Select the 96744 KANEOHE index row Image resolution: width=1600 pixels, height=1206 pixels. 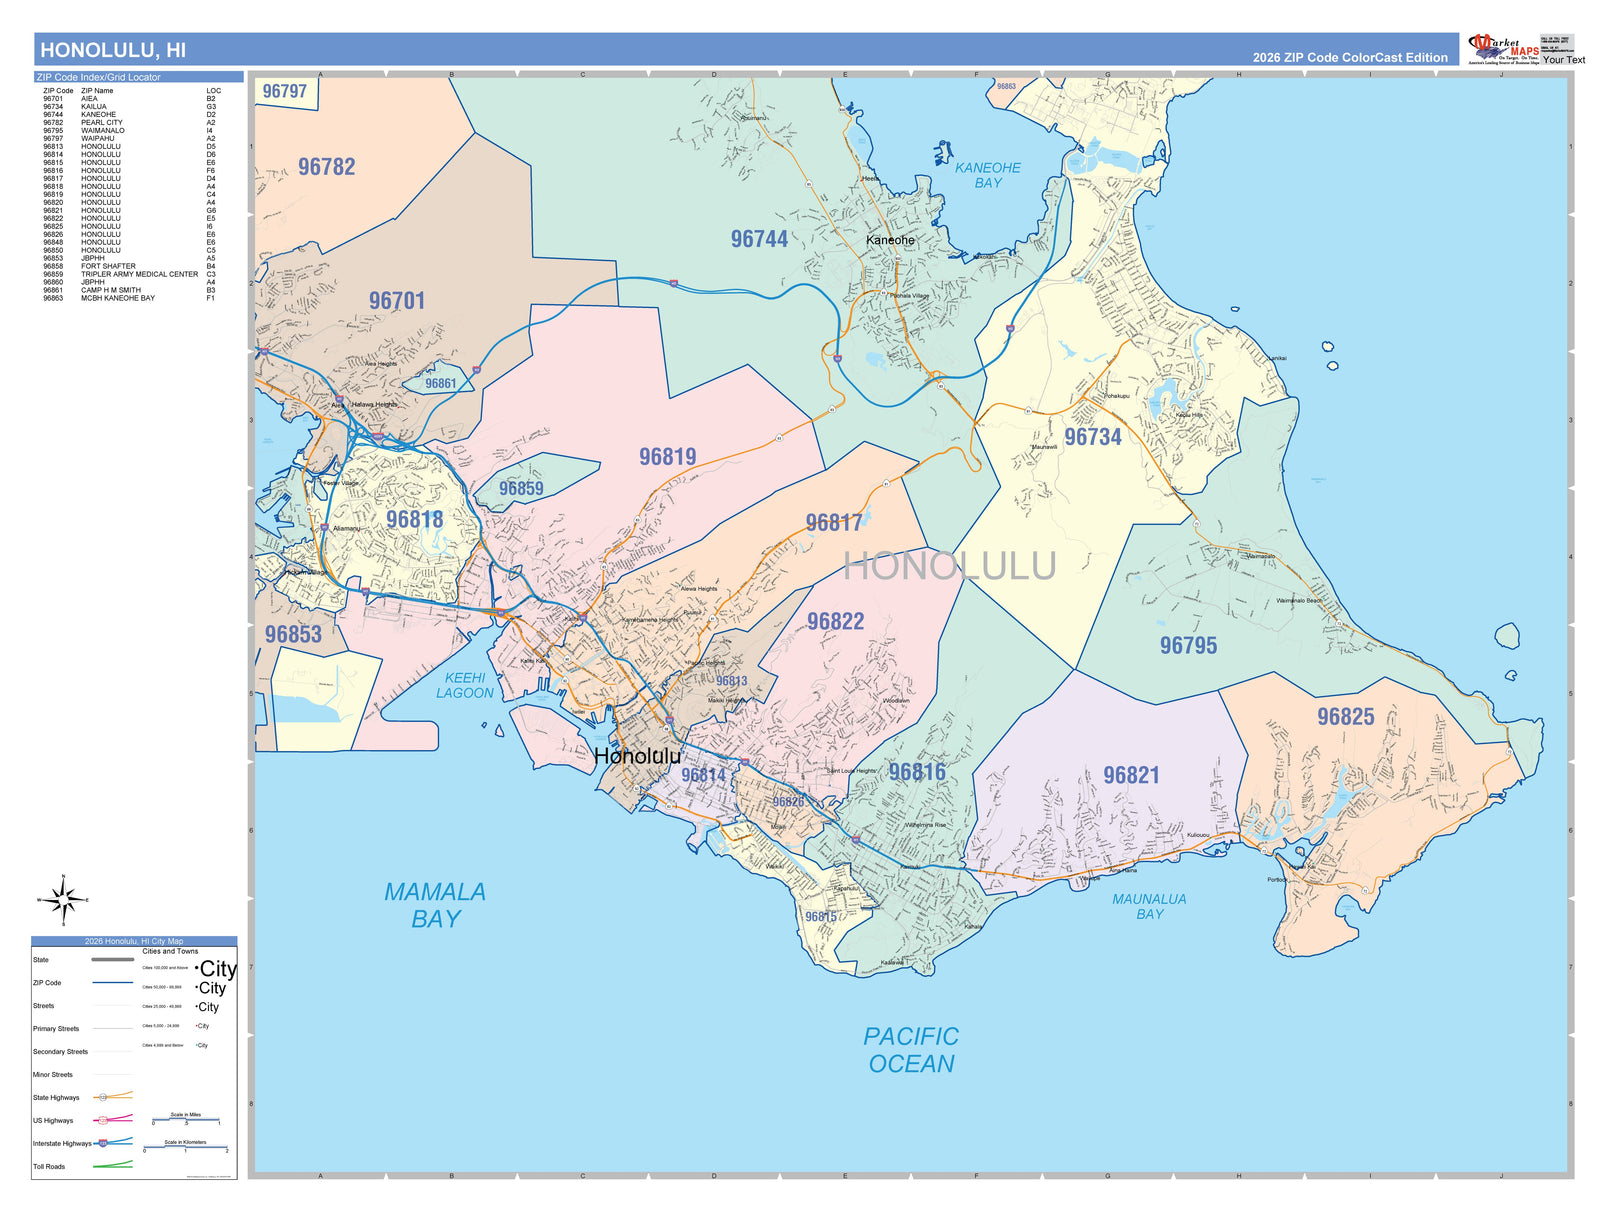130,115
